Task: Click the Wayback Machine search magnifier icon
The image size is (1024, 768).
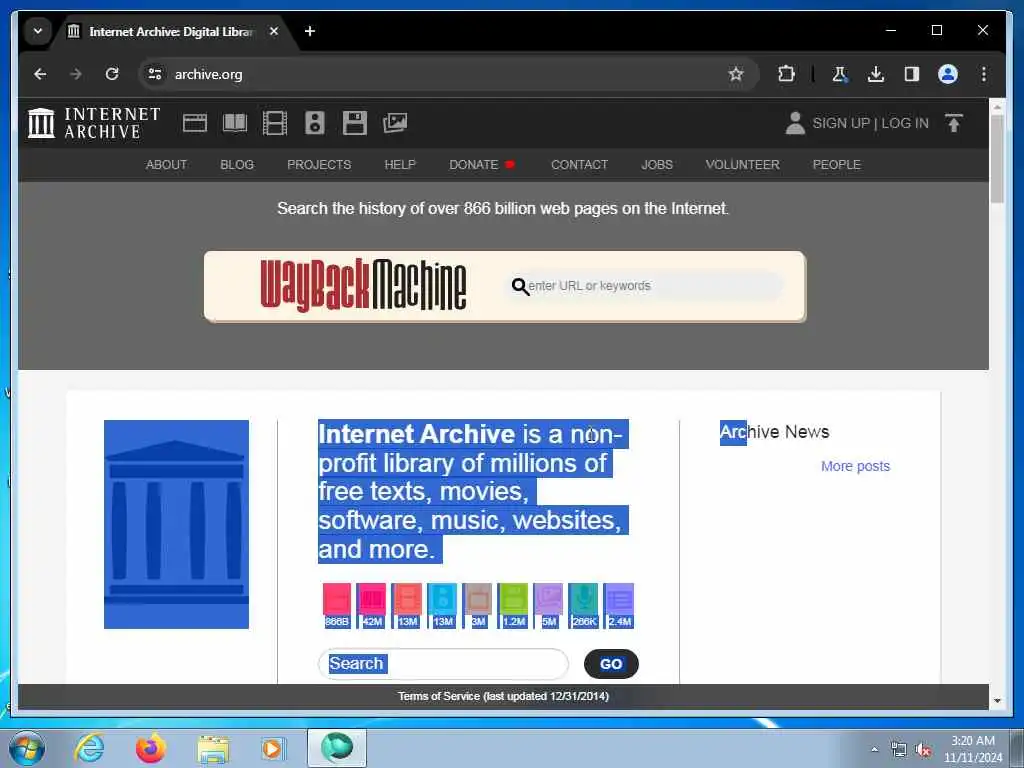Action: [x=520, y=286]
